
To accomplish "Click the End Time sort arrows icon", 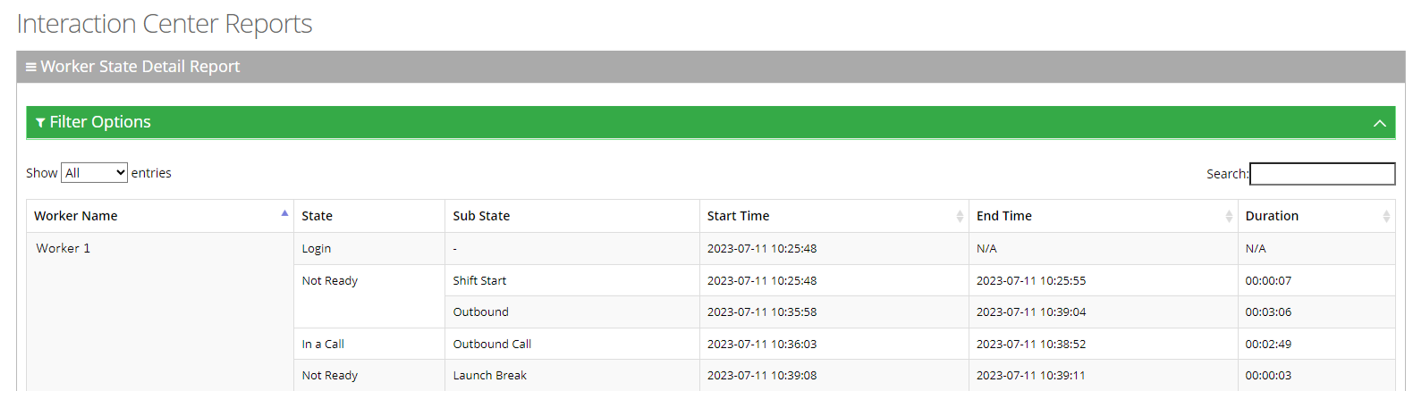I will pos(1229,216).
